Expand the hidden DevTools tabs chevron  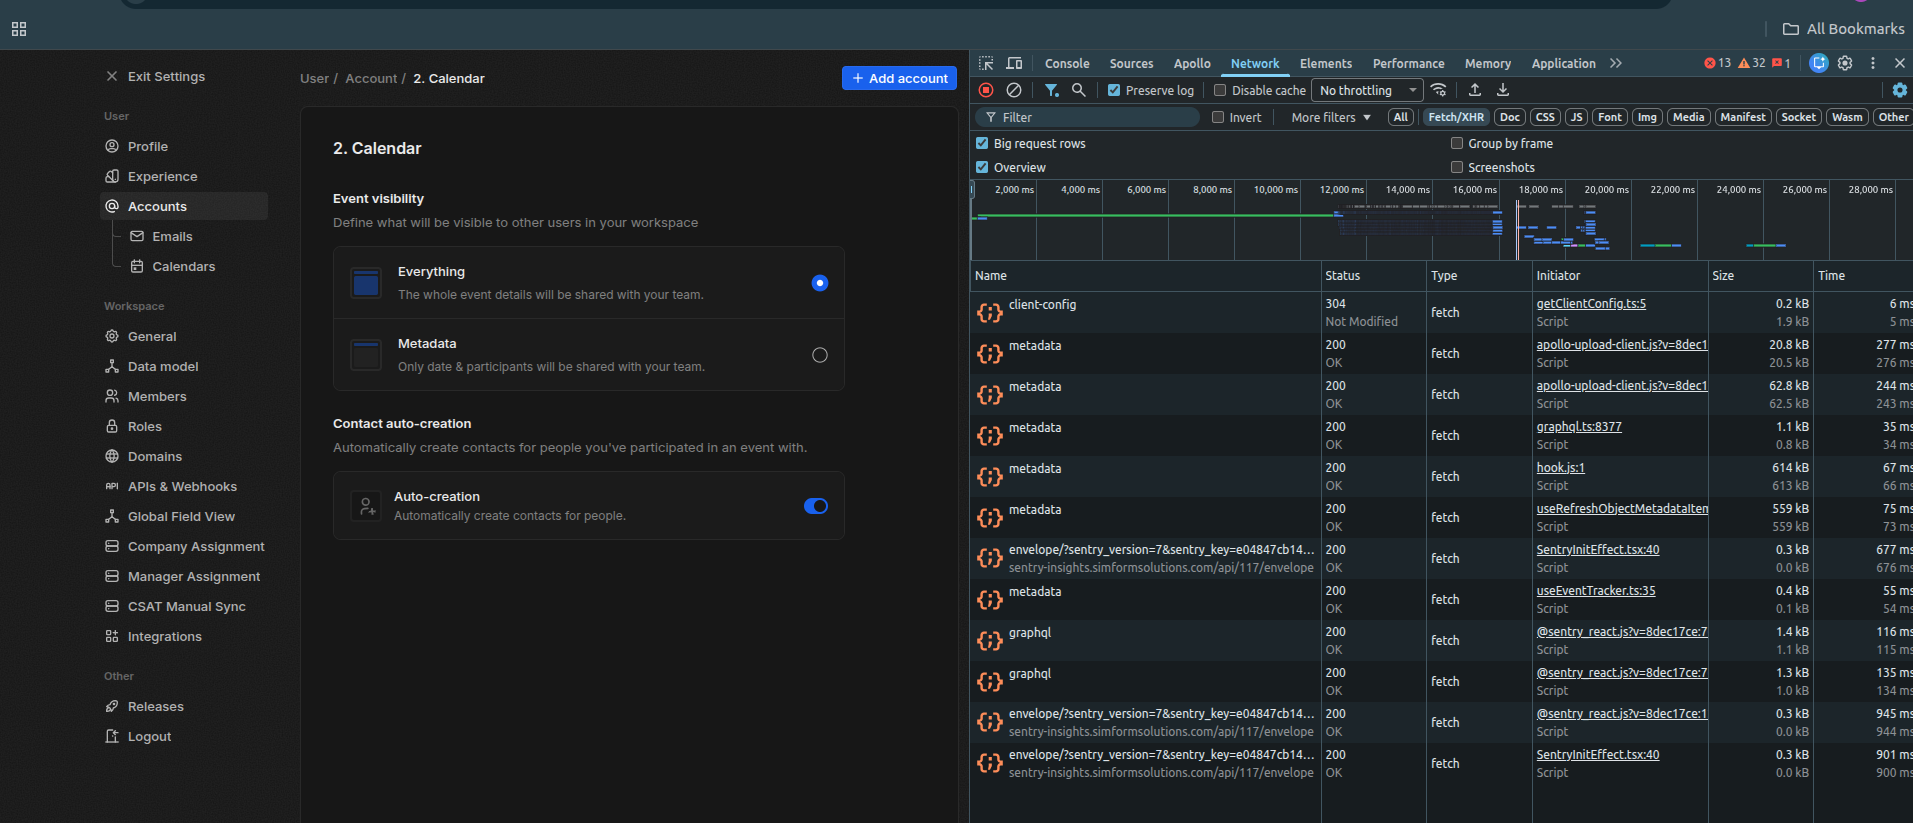point(1616,63)
